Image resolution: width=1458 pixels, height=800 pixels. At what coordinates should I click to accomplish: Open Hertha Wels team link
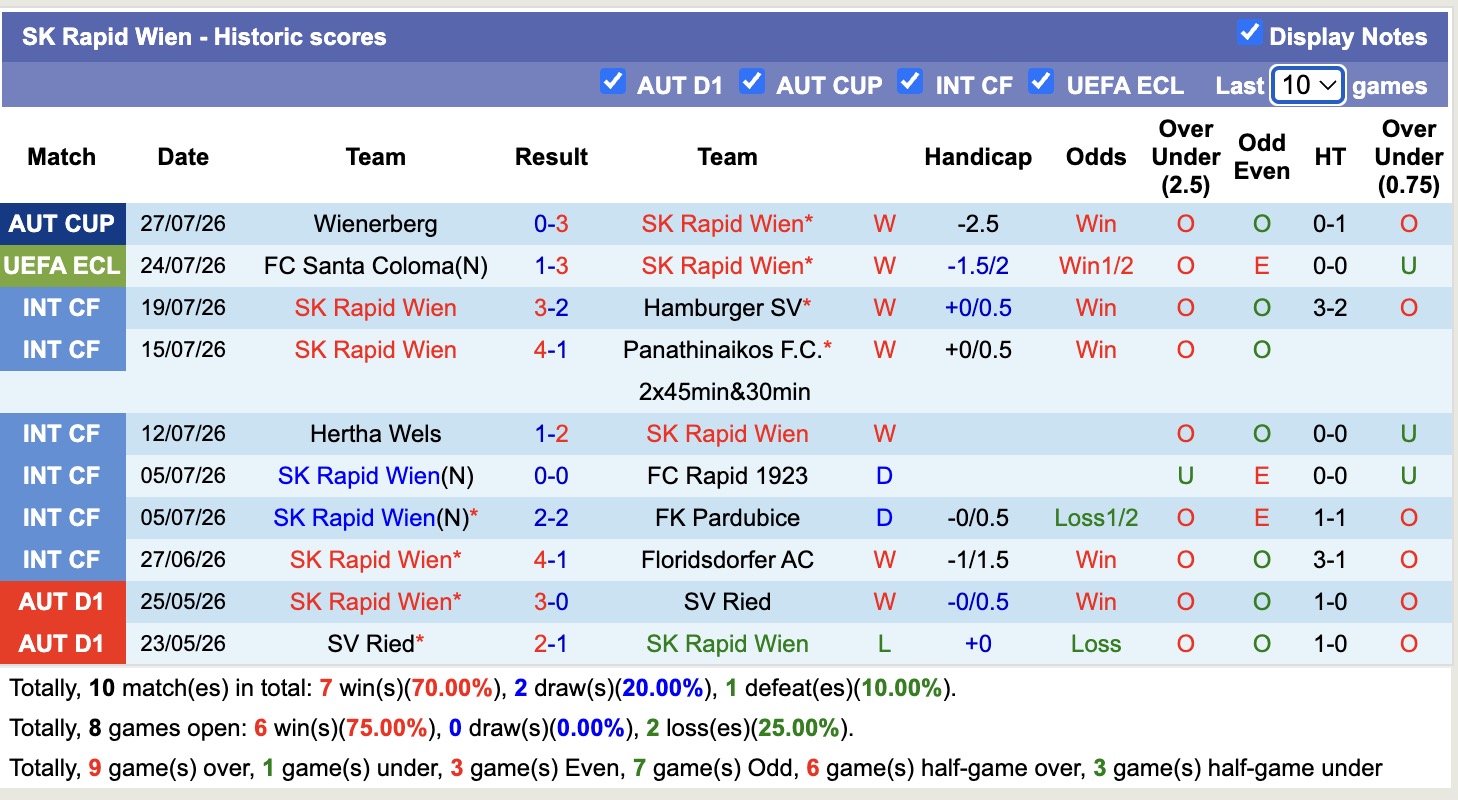pyautogui.click(x=375, y=434)
